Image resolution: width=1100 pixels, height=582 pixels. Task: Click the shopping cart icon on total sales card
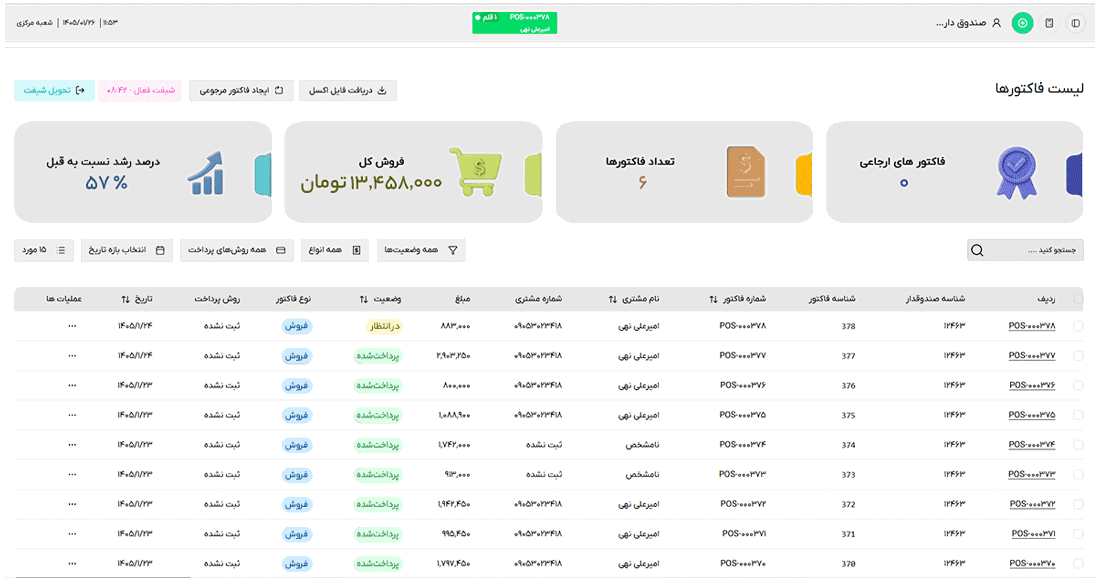476,172
